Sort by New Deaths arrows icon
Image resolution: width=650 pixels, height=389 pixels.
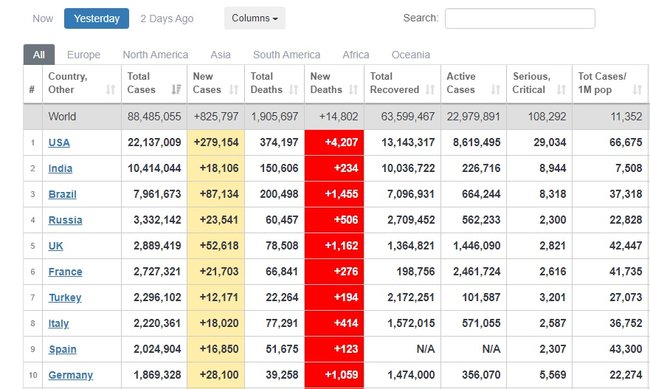(x=353, y=90)
